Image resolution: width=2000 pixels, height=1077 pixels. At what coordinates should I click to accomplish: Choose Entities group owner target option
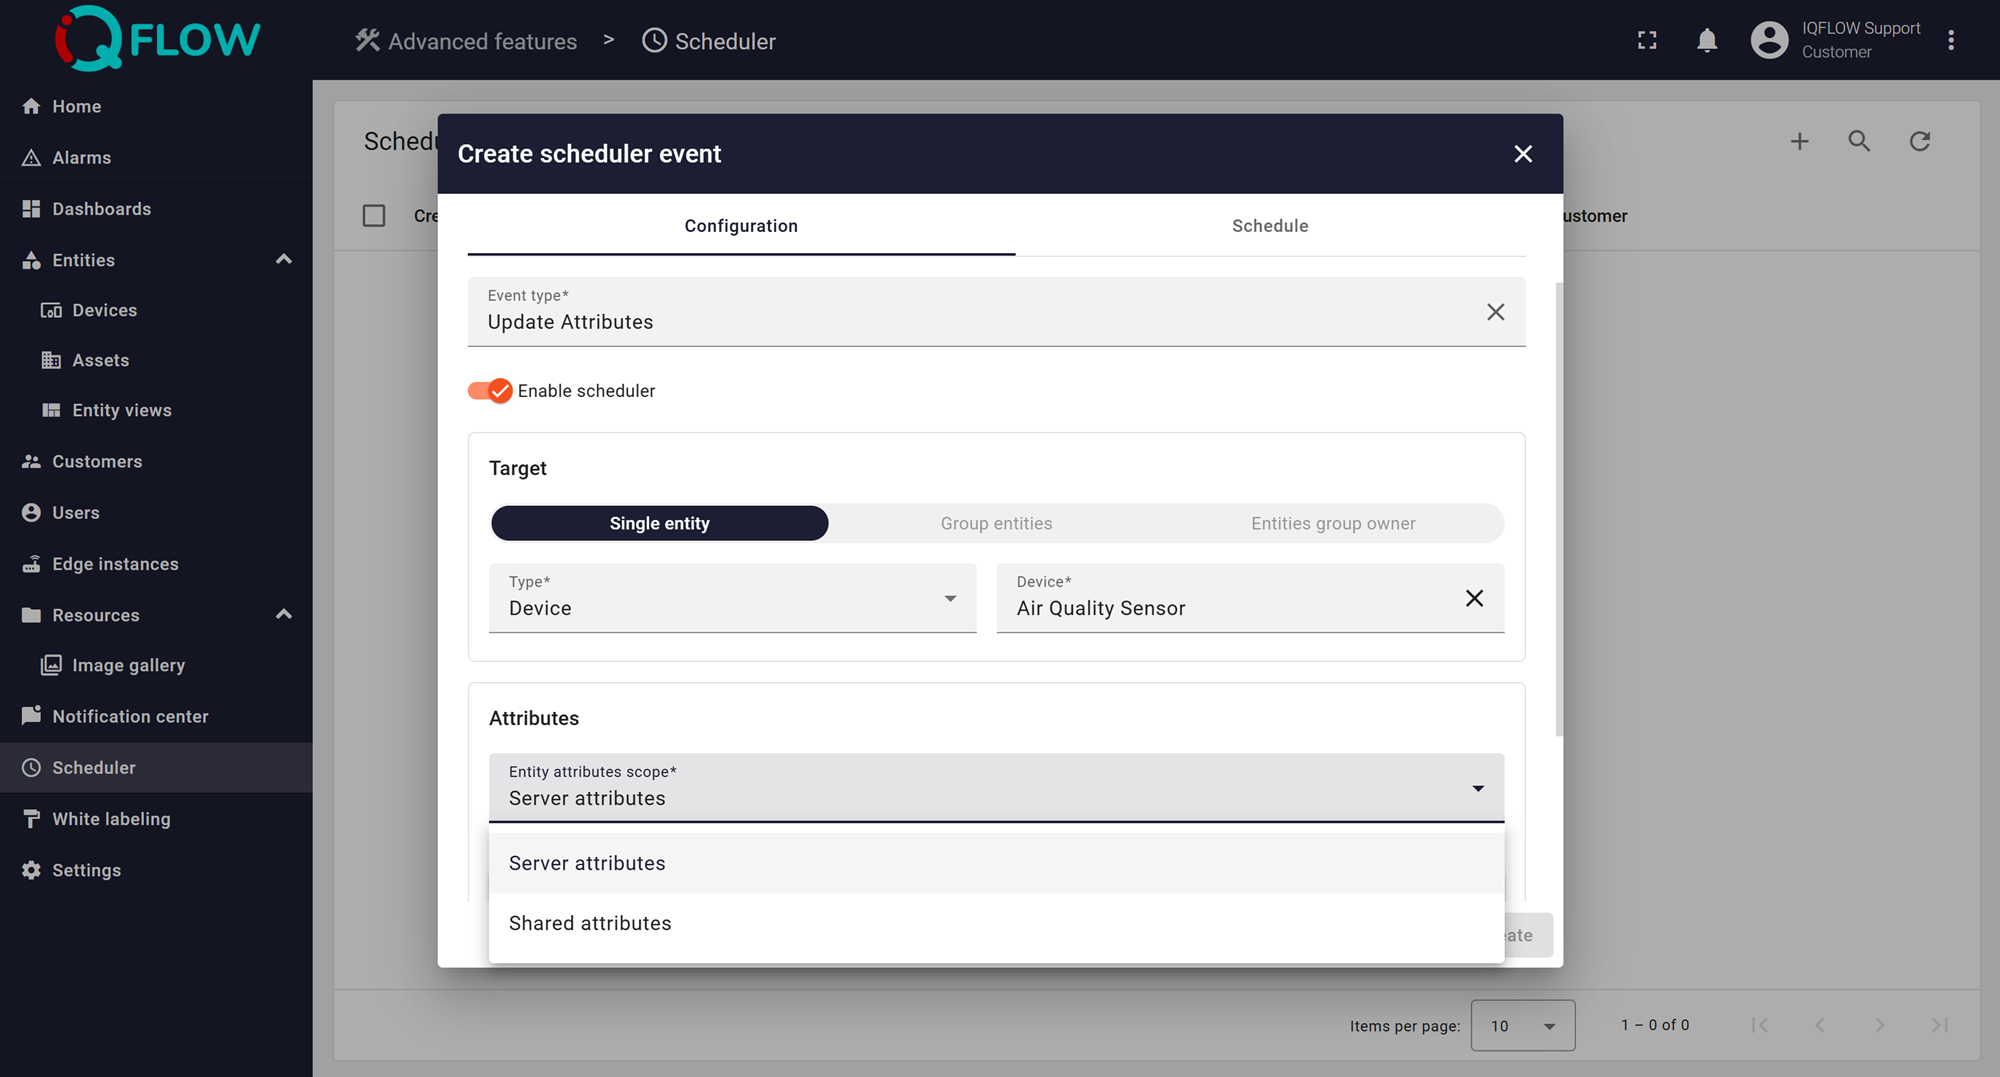tap(1332, 523)
